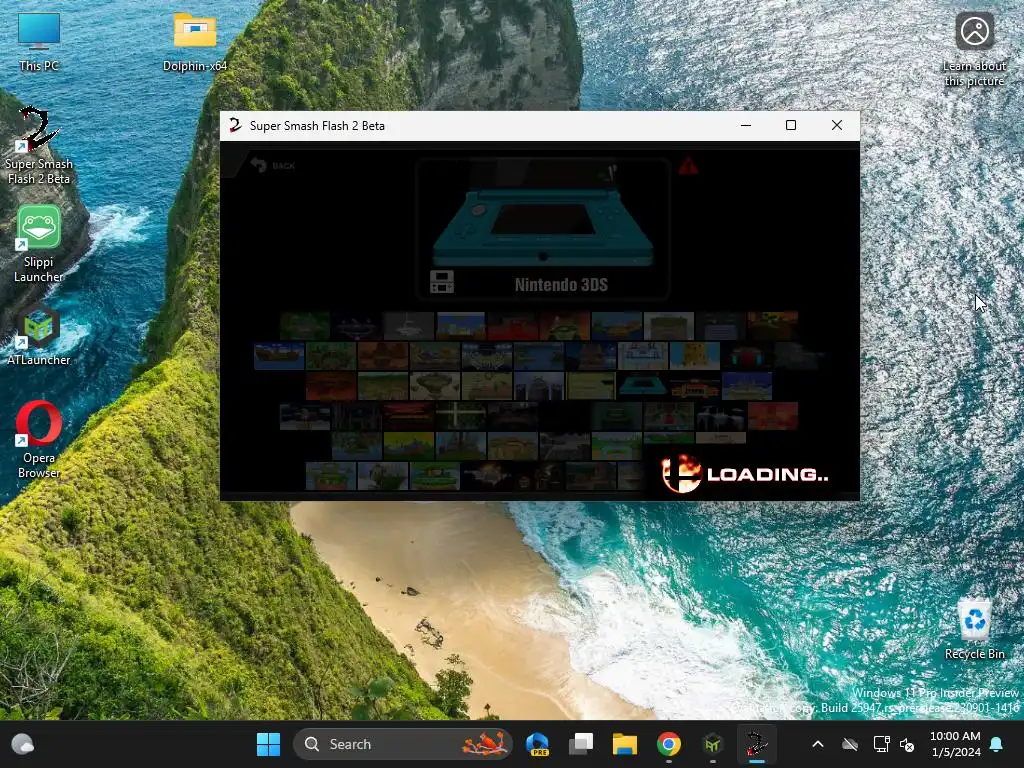This screenshot has width=1024, height=768.
Task: Click the "Nintendo 3DS" stage name text
Action: [561, 285]
